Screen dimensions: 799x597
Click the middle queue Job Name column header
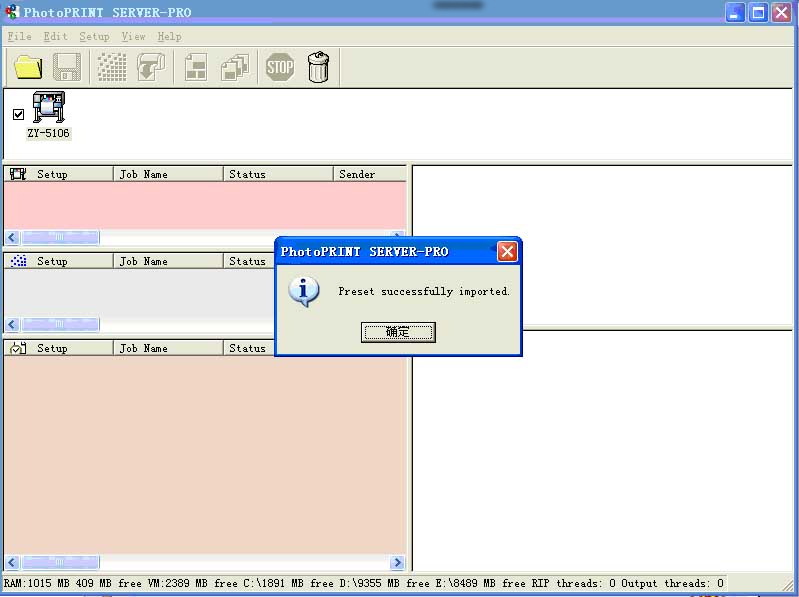pos(168,261)
